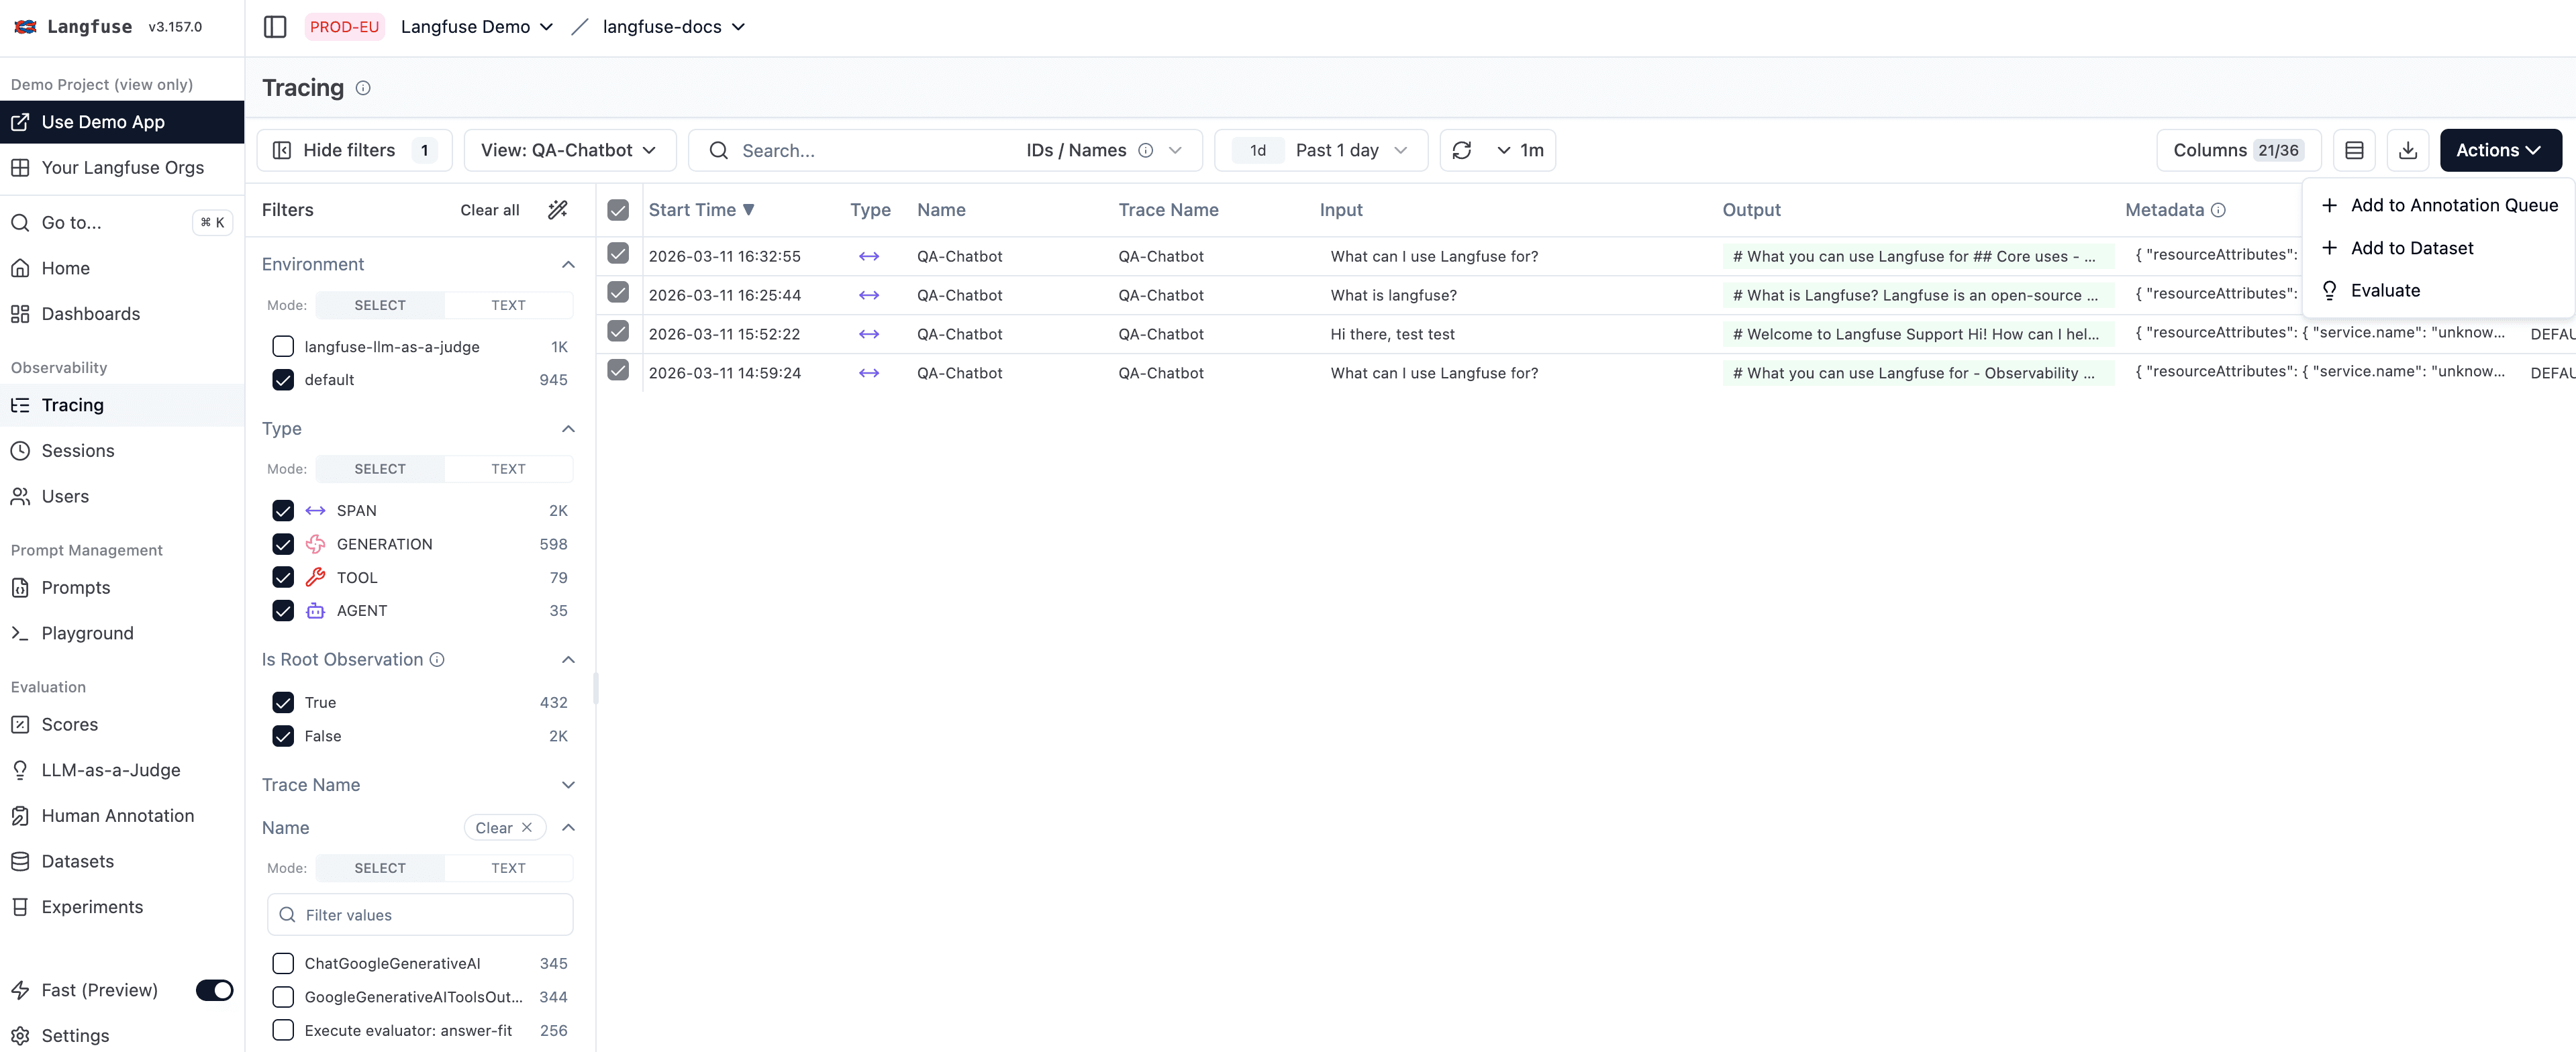Image resolution: width=2576 pixels, height=1052 pixels.
Task: Check the langfuse-llm-as-a-judge environment checkbox
Action: point(283,346)
